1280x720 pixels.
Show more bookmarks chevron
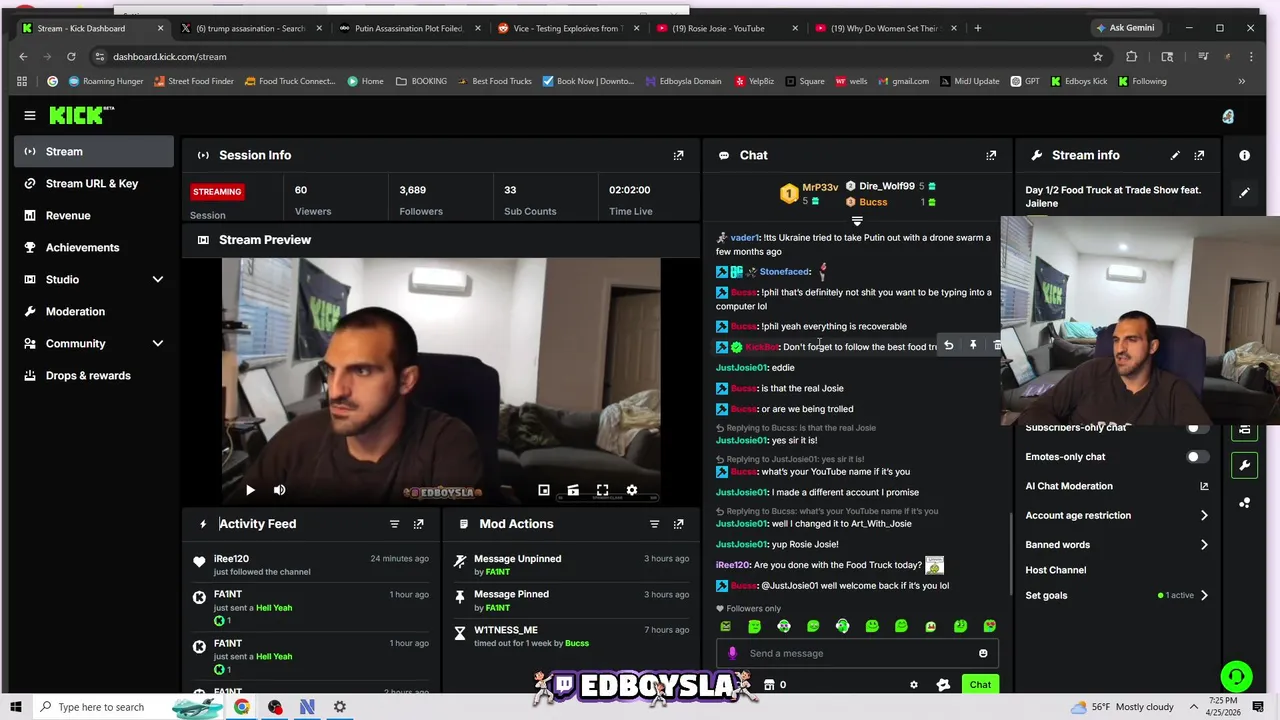(1241, 81)
